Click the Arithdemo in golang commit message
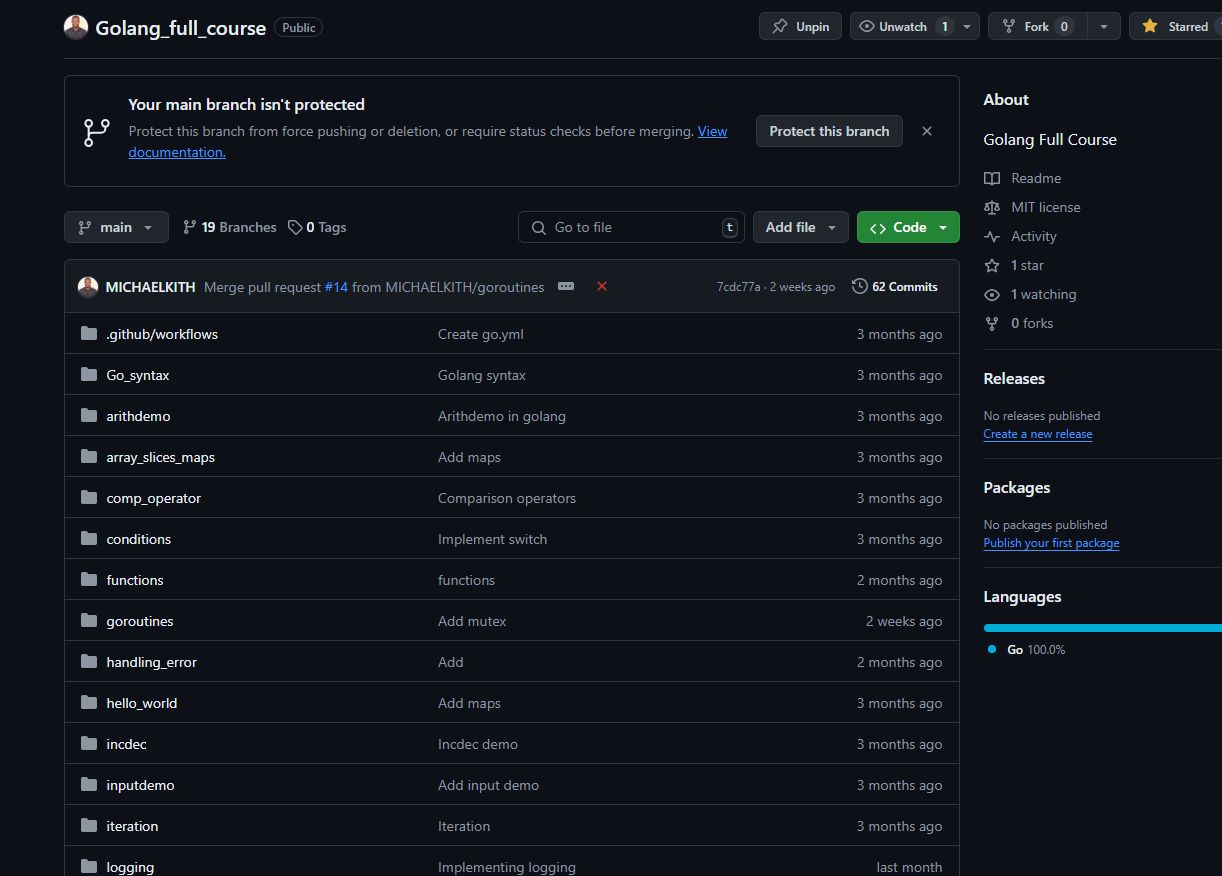This screenshot has width=1222, height=876. click(x=502, y=416)
